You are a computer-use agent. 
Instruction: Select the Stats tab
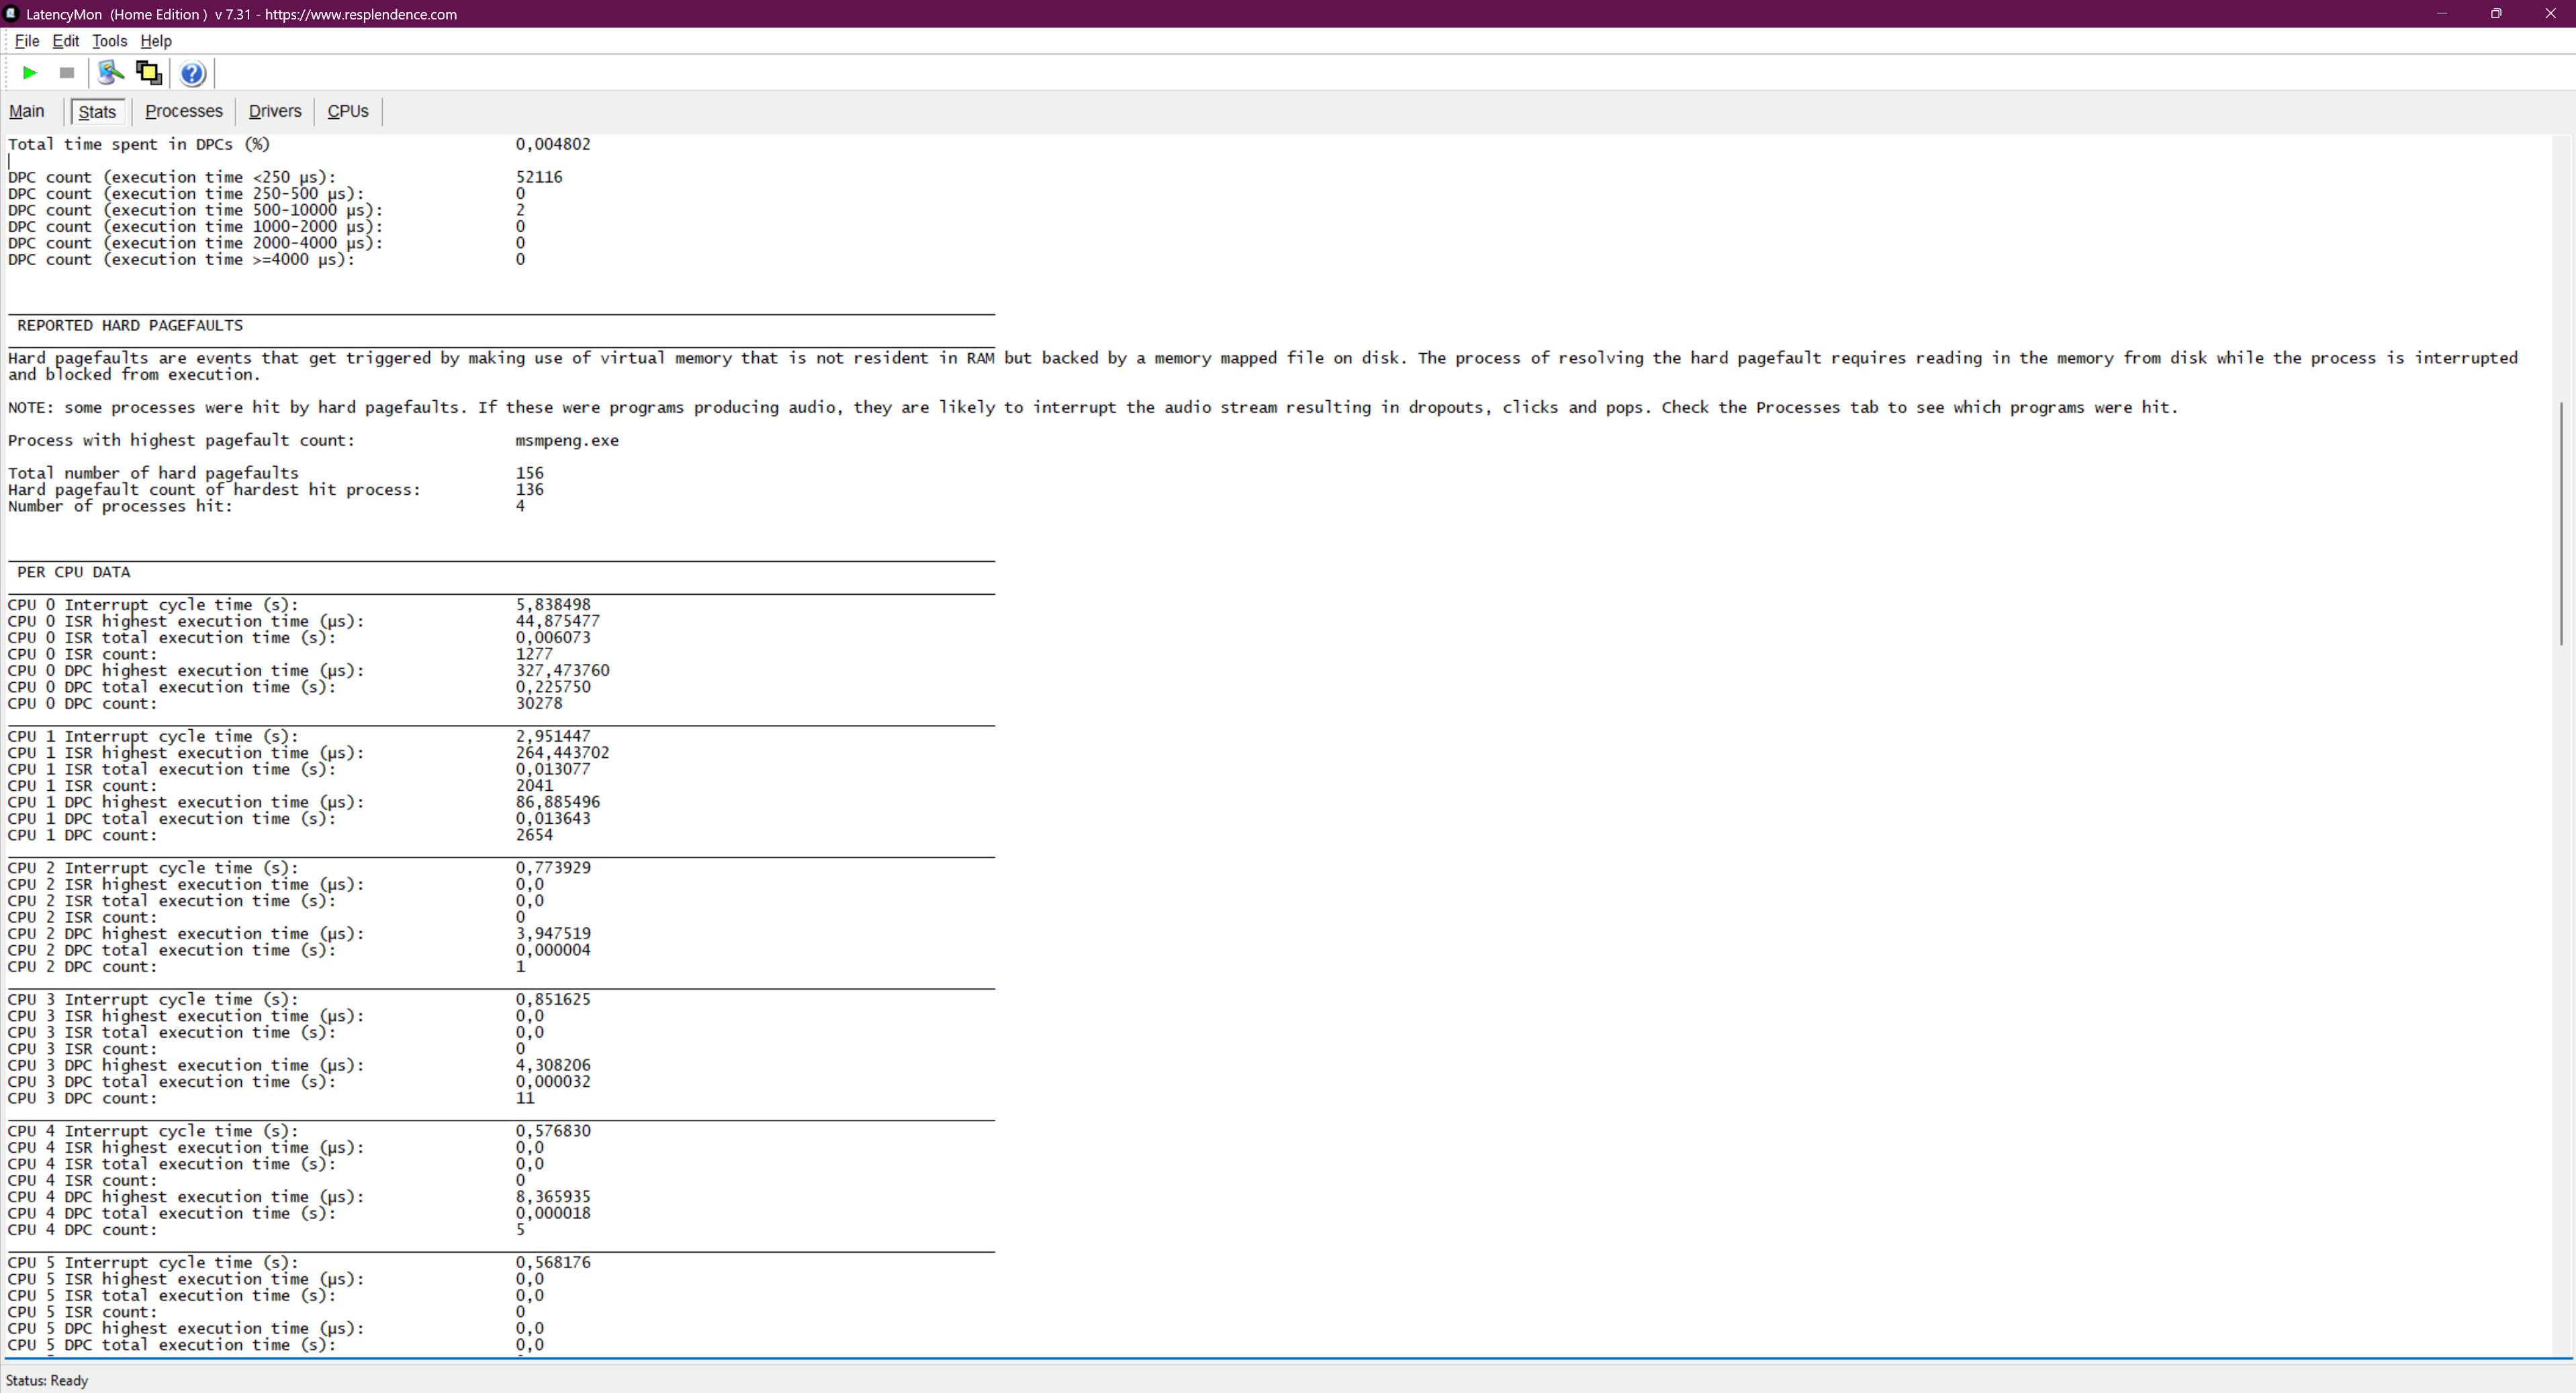(97, 112)
